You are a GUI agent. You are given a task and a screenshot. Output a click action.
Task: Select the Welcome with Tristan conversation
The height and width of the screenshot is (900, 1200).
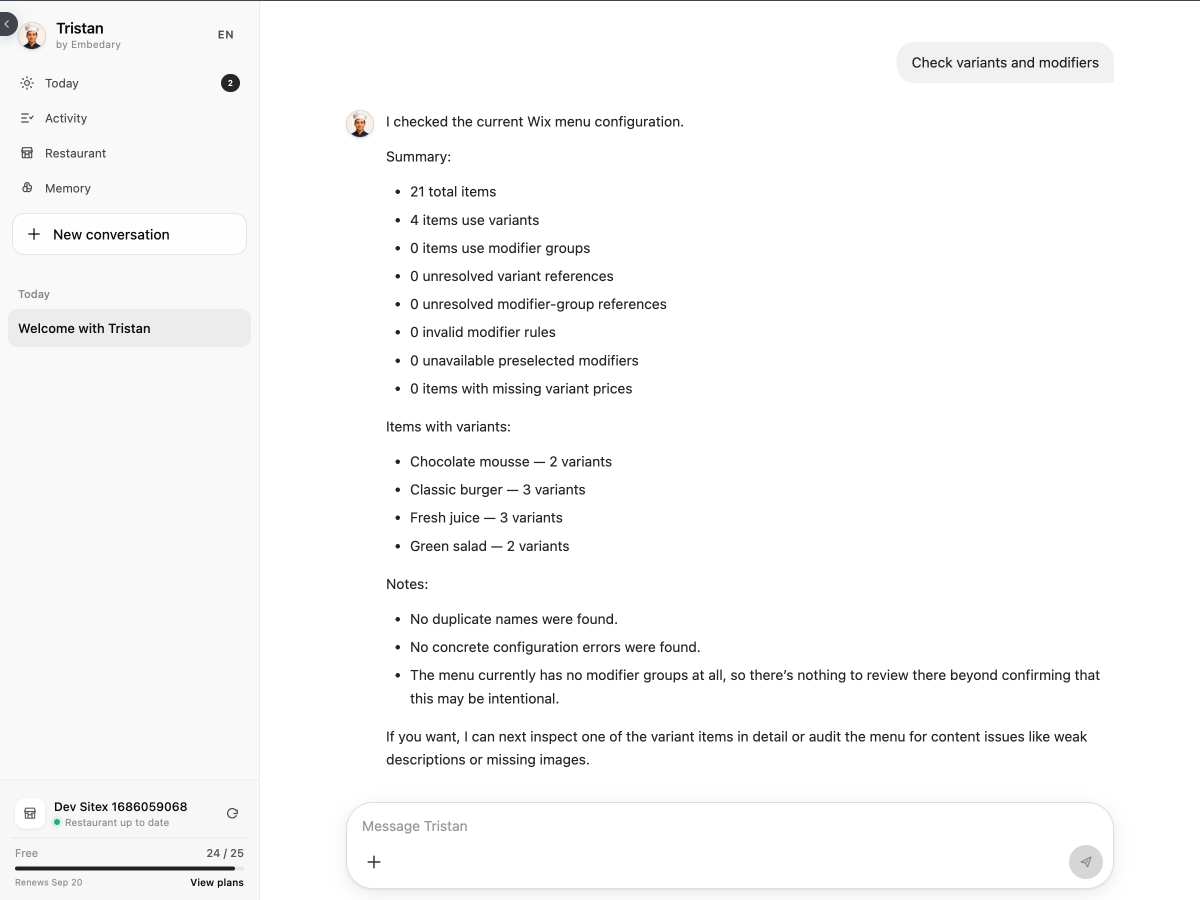click(129, 328)
